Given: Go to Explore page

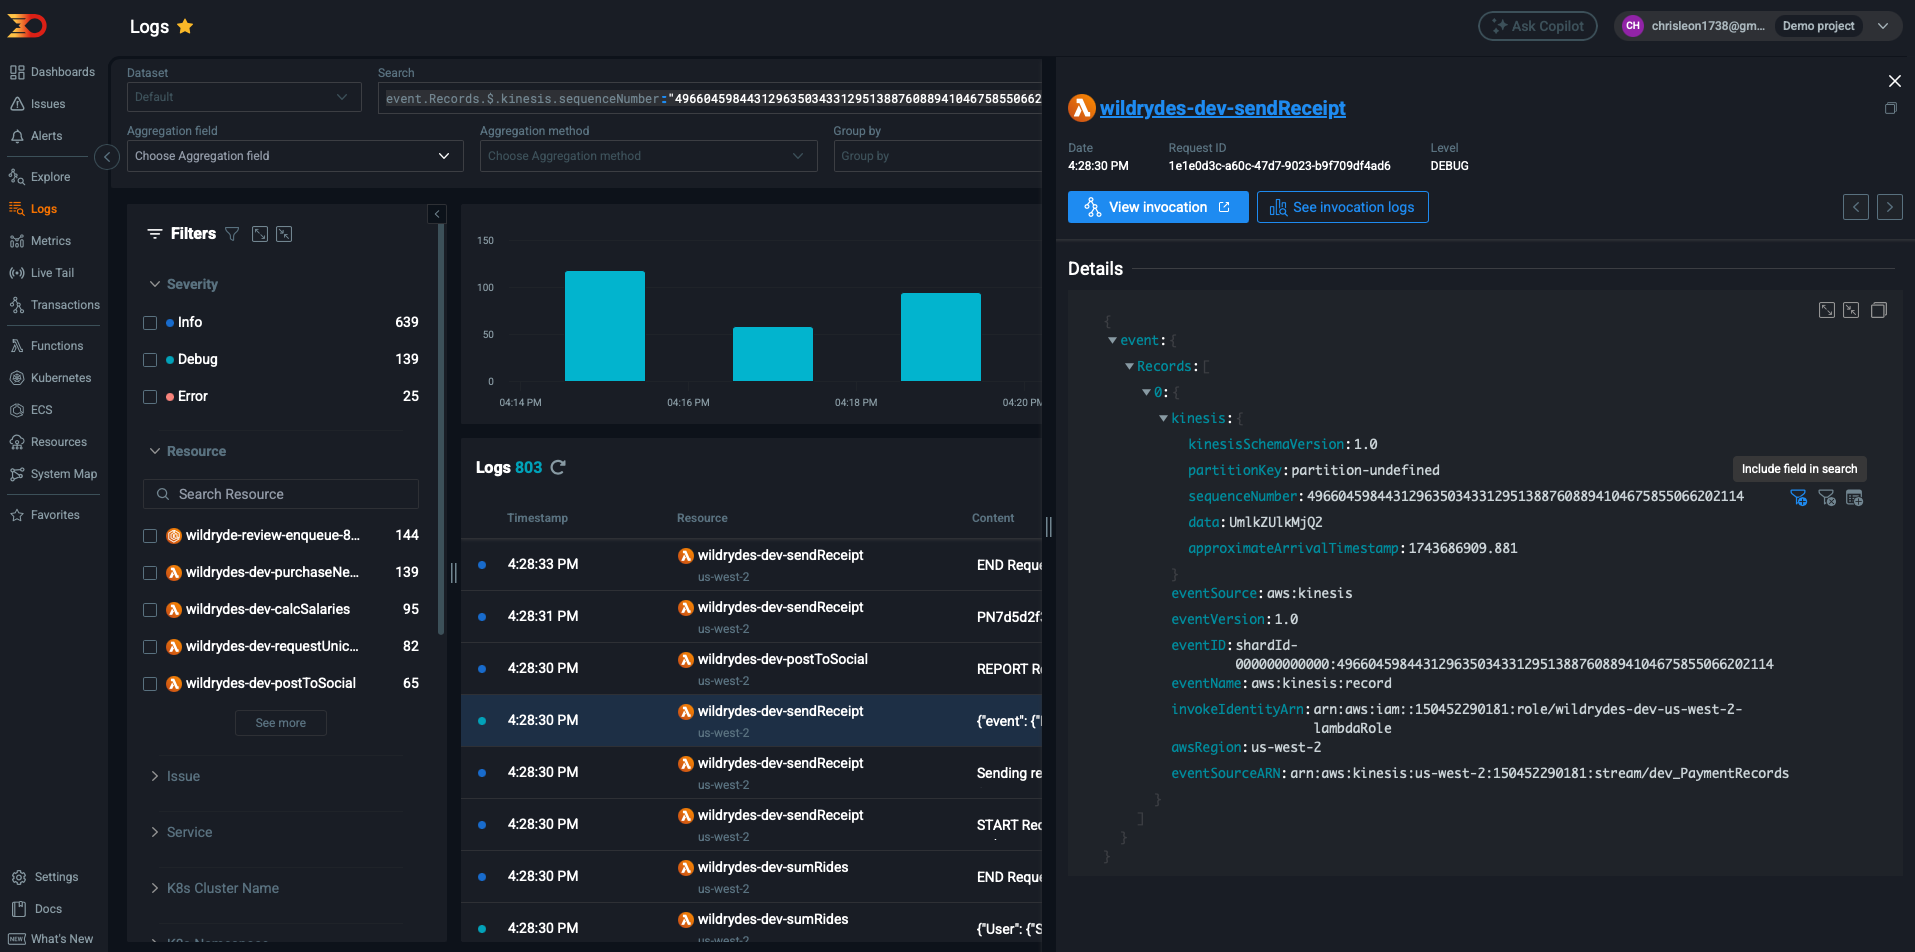Looking at the screenshot, I should click(40, 177).
